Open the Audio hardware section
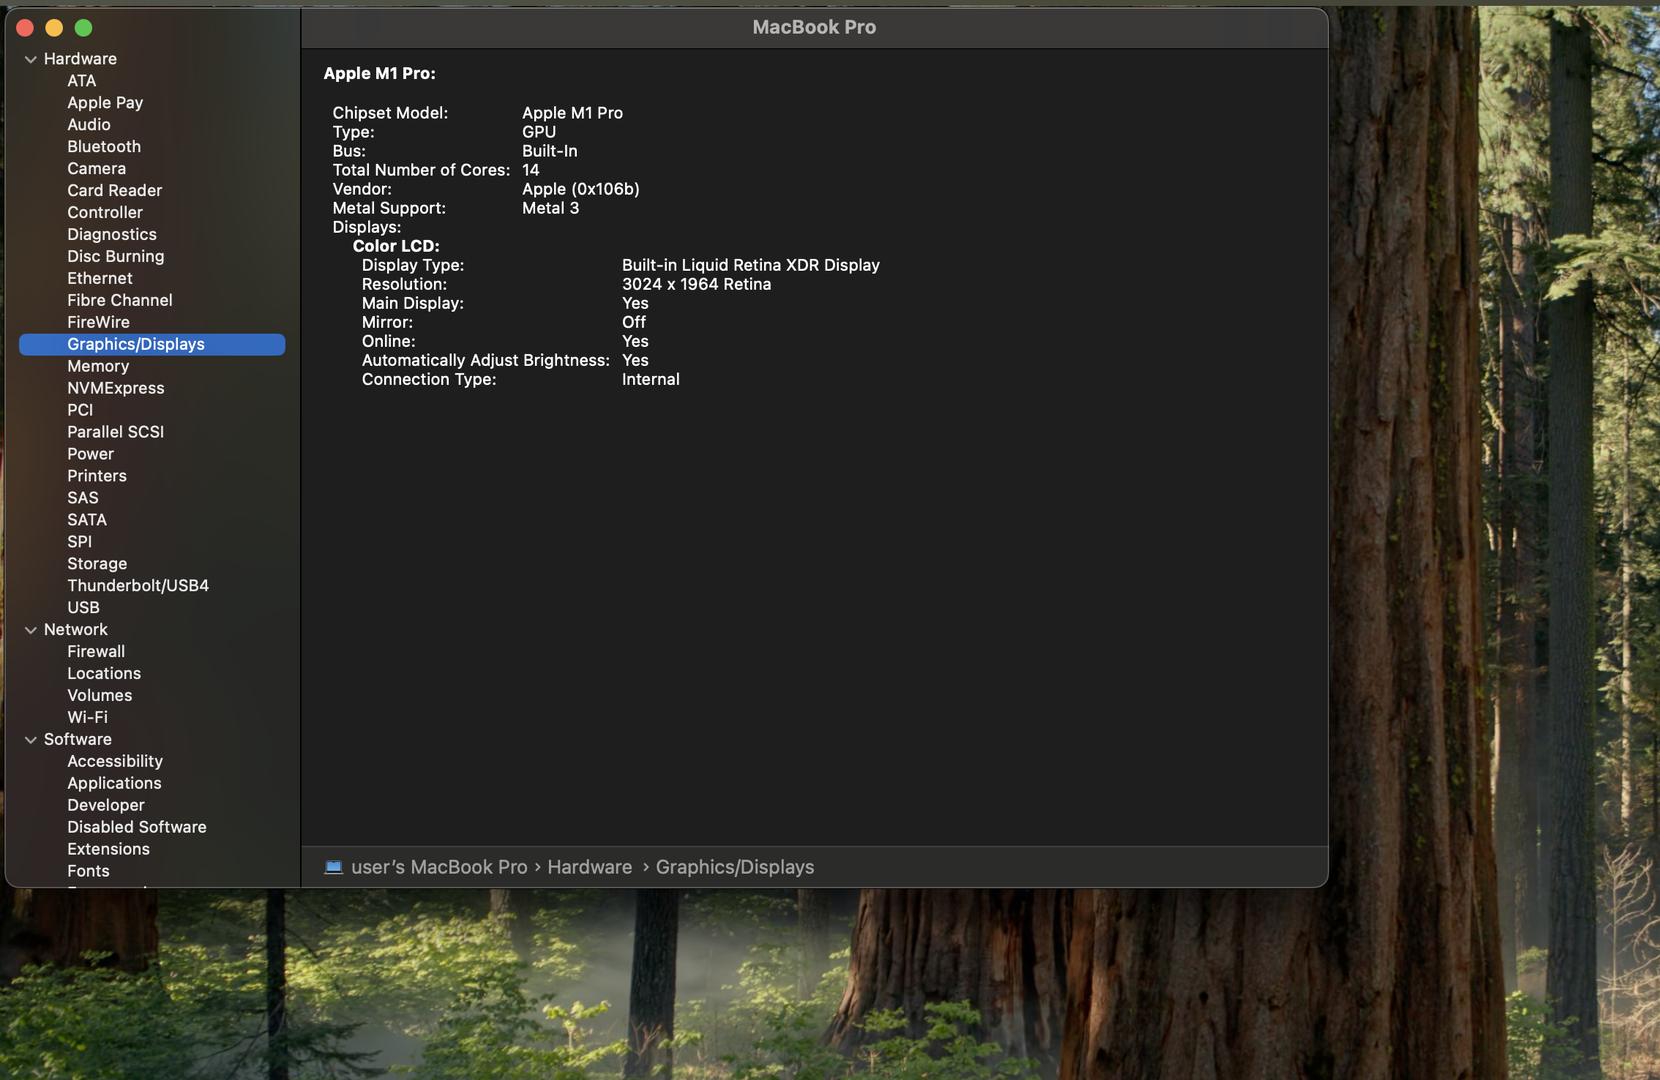The width and height of the screenshot is (1660, 1080). tap(89, 125)
